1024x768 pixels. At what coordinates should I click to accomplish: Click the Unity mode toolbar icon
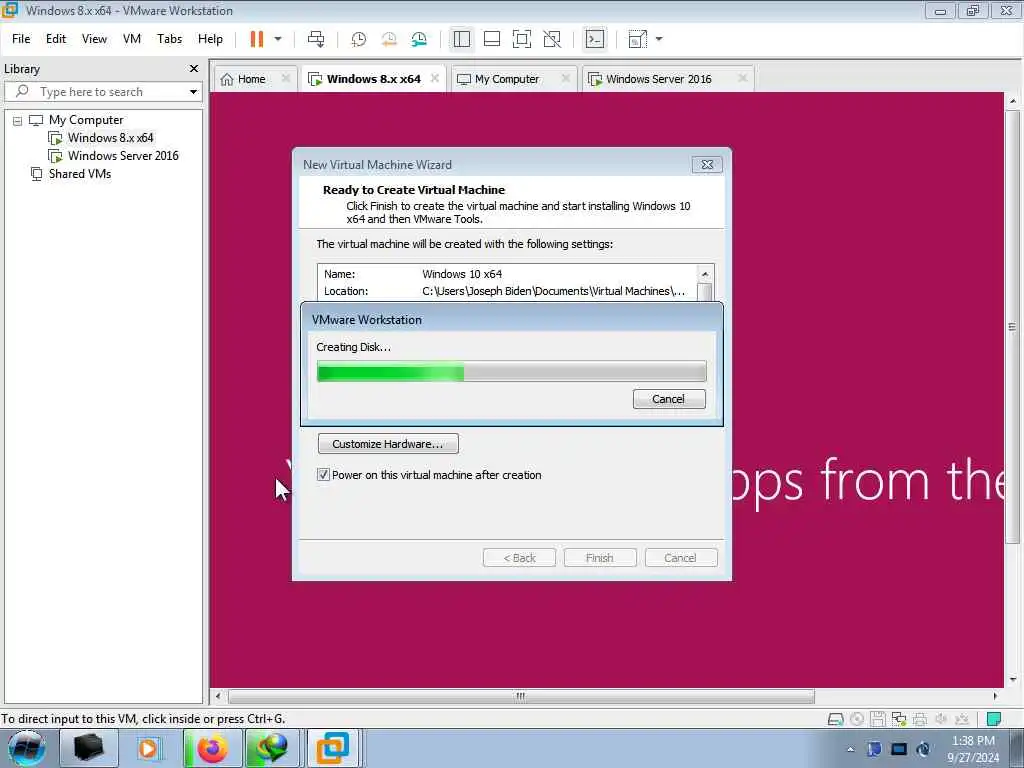(552, 39)
